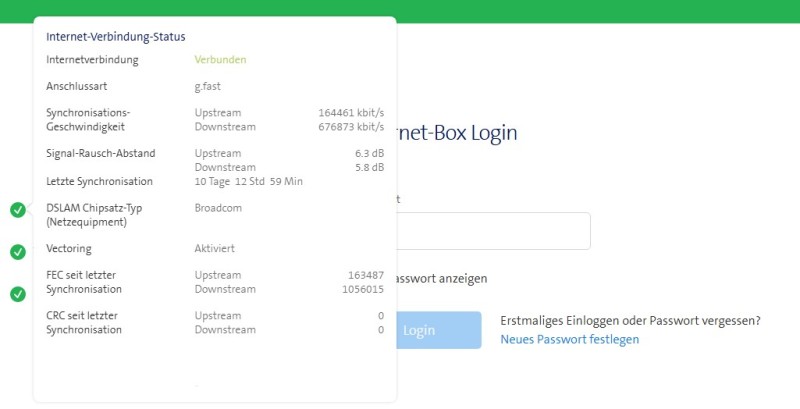Click the green checkmark beside Vectoring

click(x=18, y=252)
